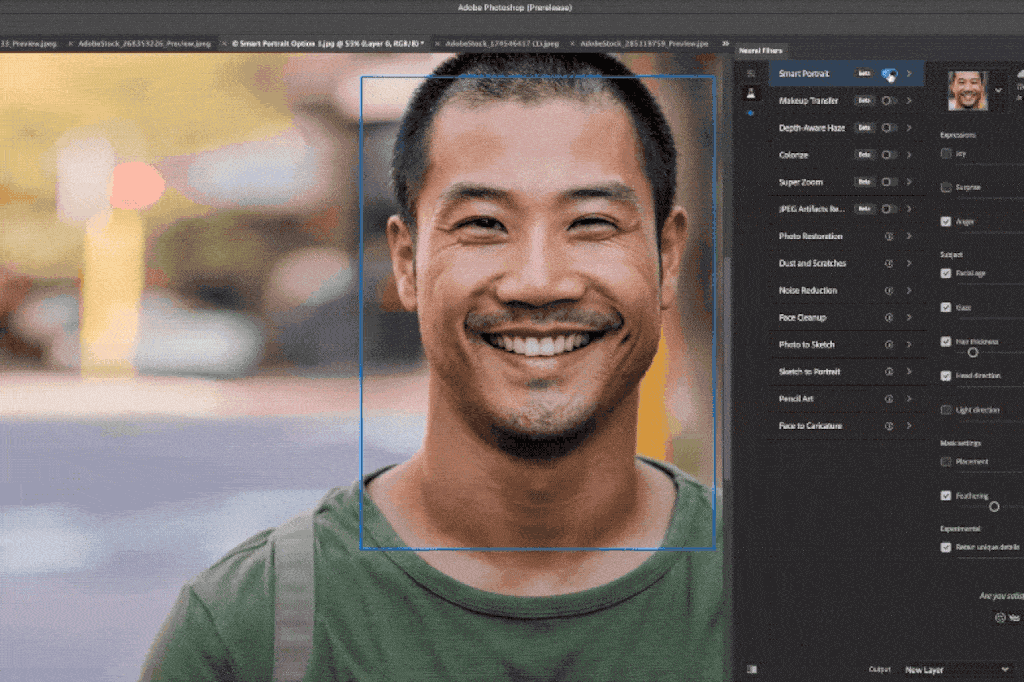Expand Makeup Transfer settings chevron
The image size is (1024, 682).
click(909, 101)
